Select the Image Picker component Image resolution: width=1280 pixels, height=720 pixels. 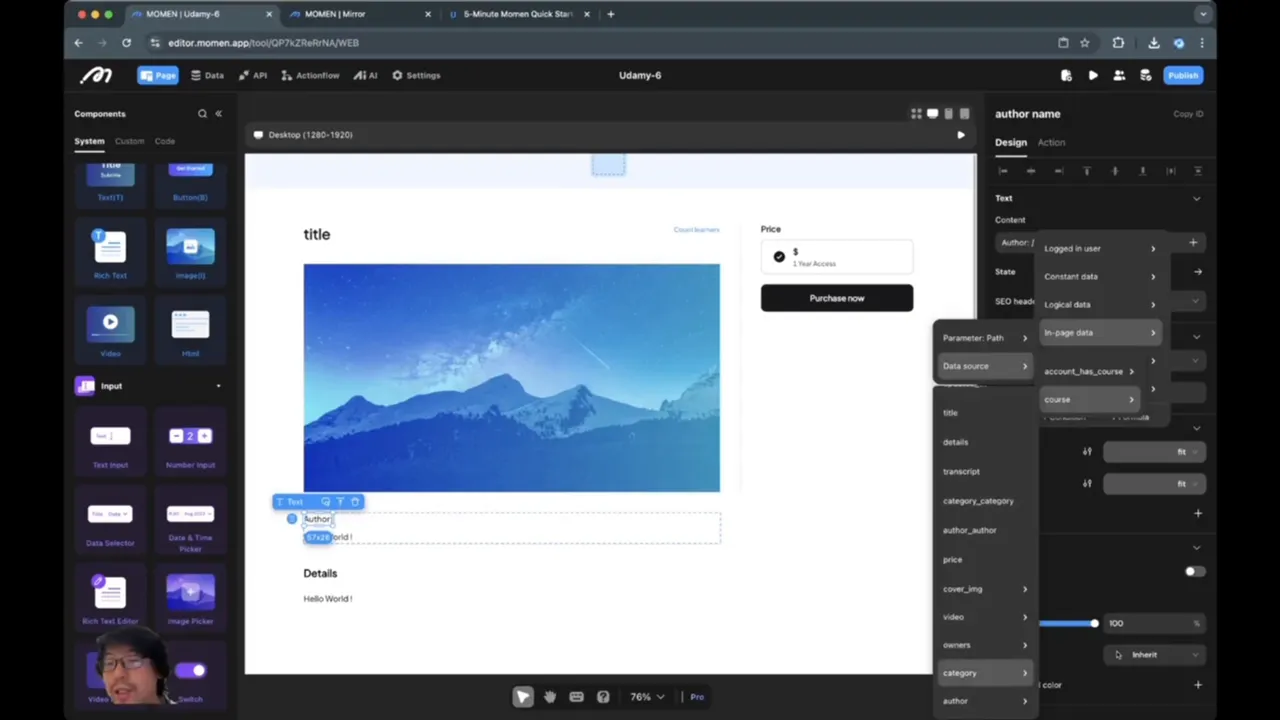pyautogui.click(x=190, y=600)
